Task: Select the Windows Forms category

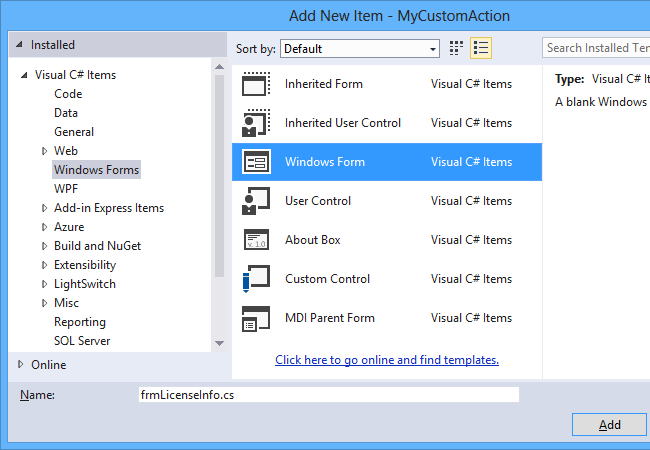Action: [x=96, y=170]
